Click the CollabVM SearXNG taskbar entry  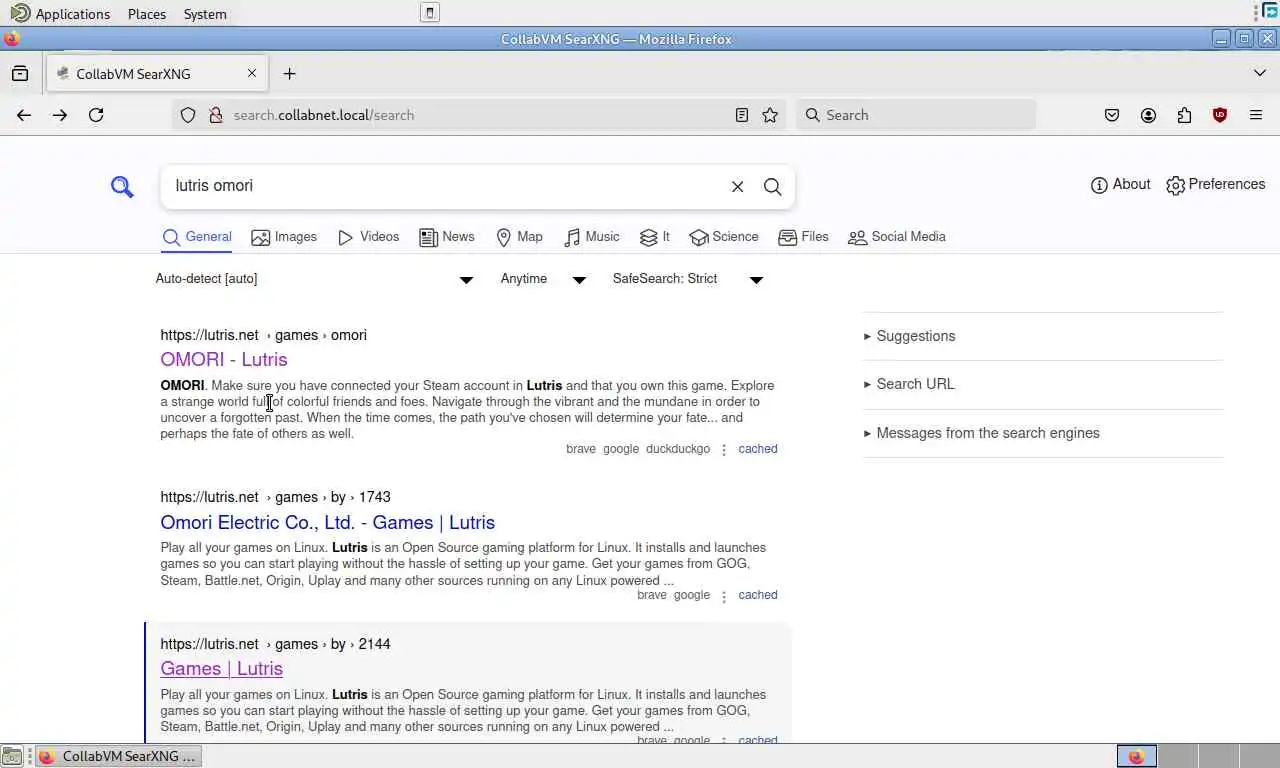tap(118, 756)
